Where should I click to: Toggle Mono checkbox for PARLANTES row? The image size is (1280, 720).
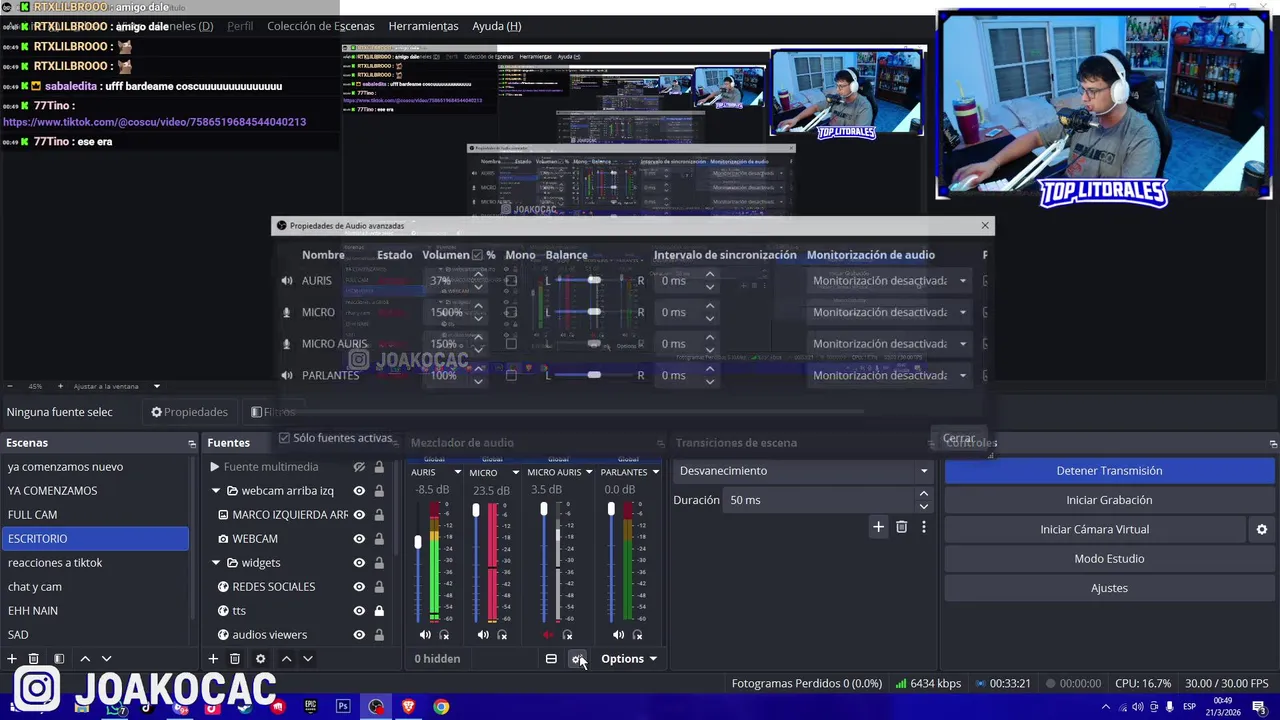tap(511, 376)
